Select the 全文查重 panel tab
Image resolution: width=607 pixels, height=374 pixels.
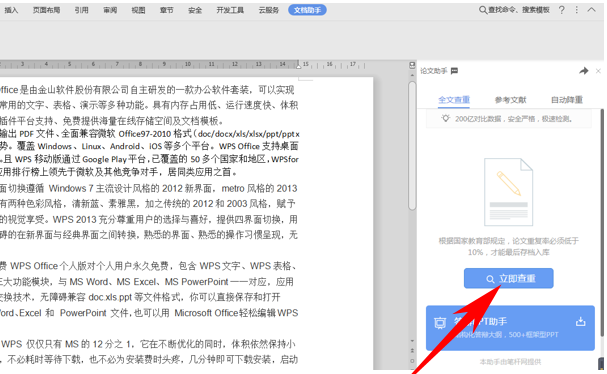(454, 100)
